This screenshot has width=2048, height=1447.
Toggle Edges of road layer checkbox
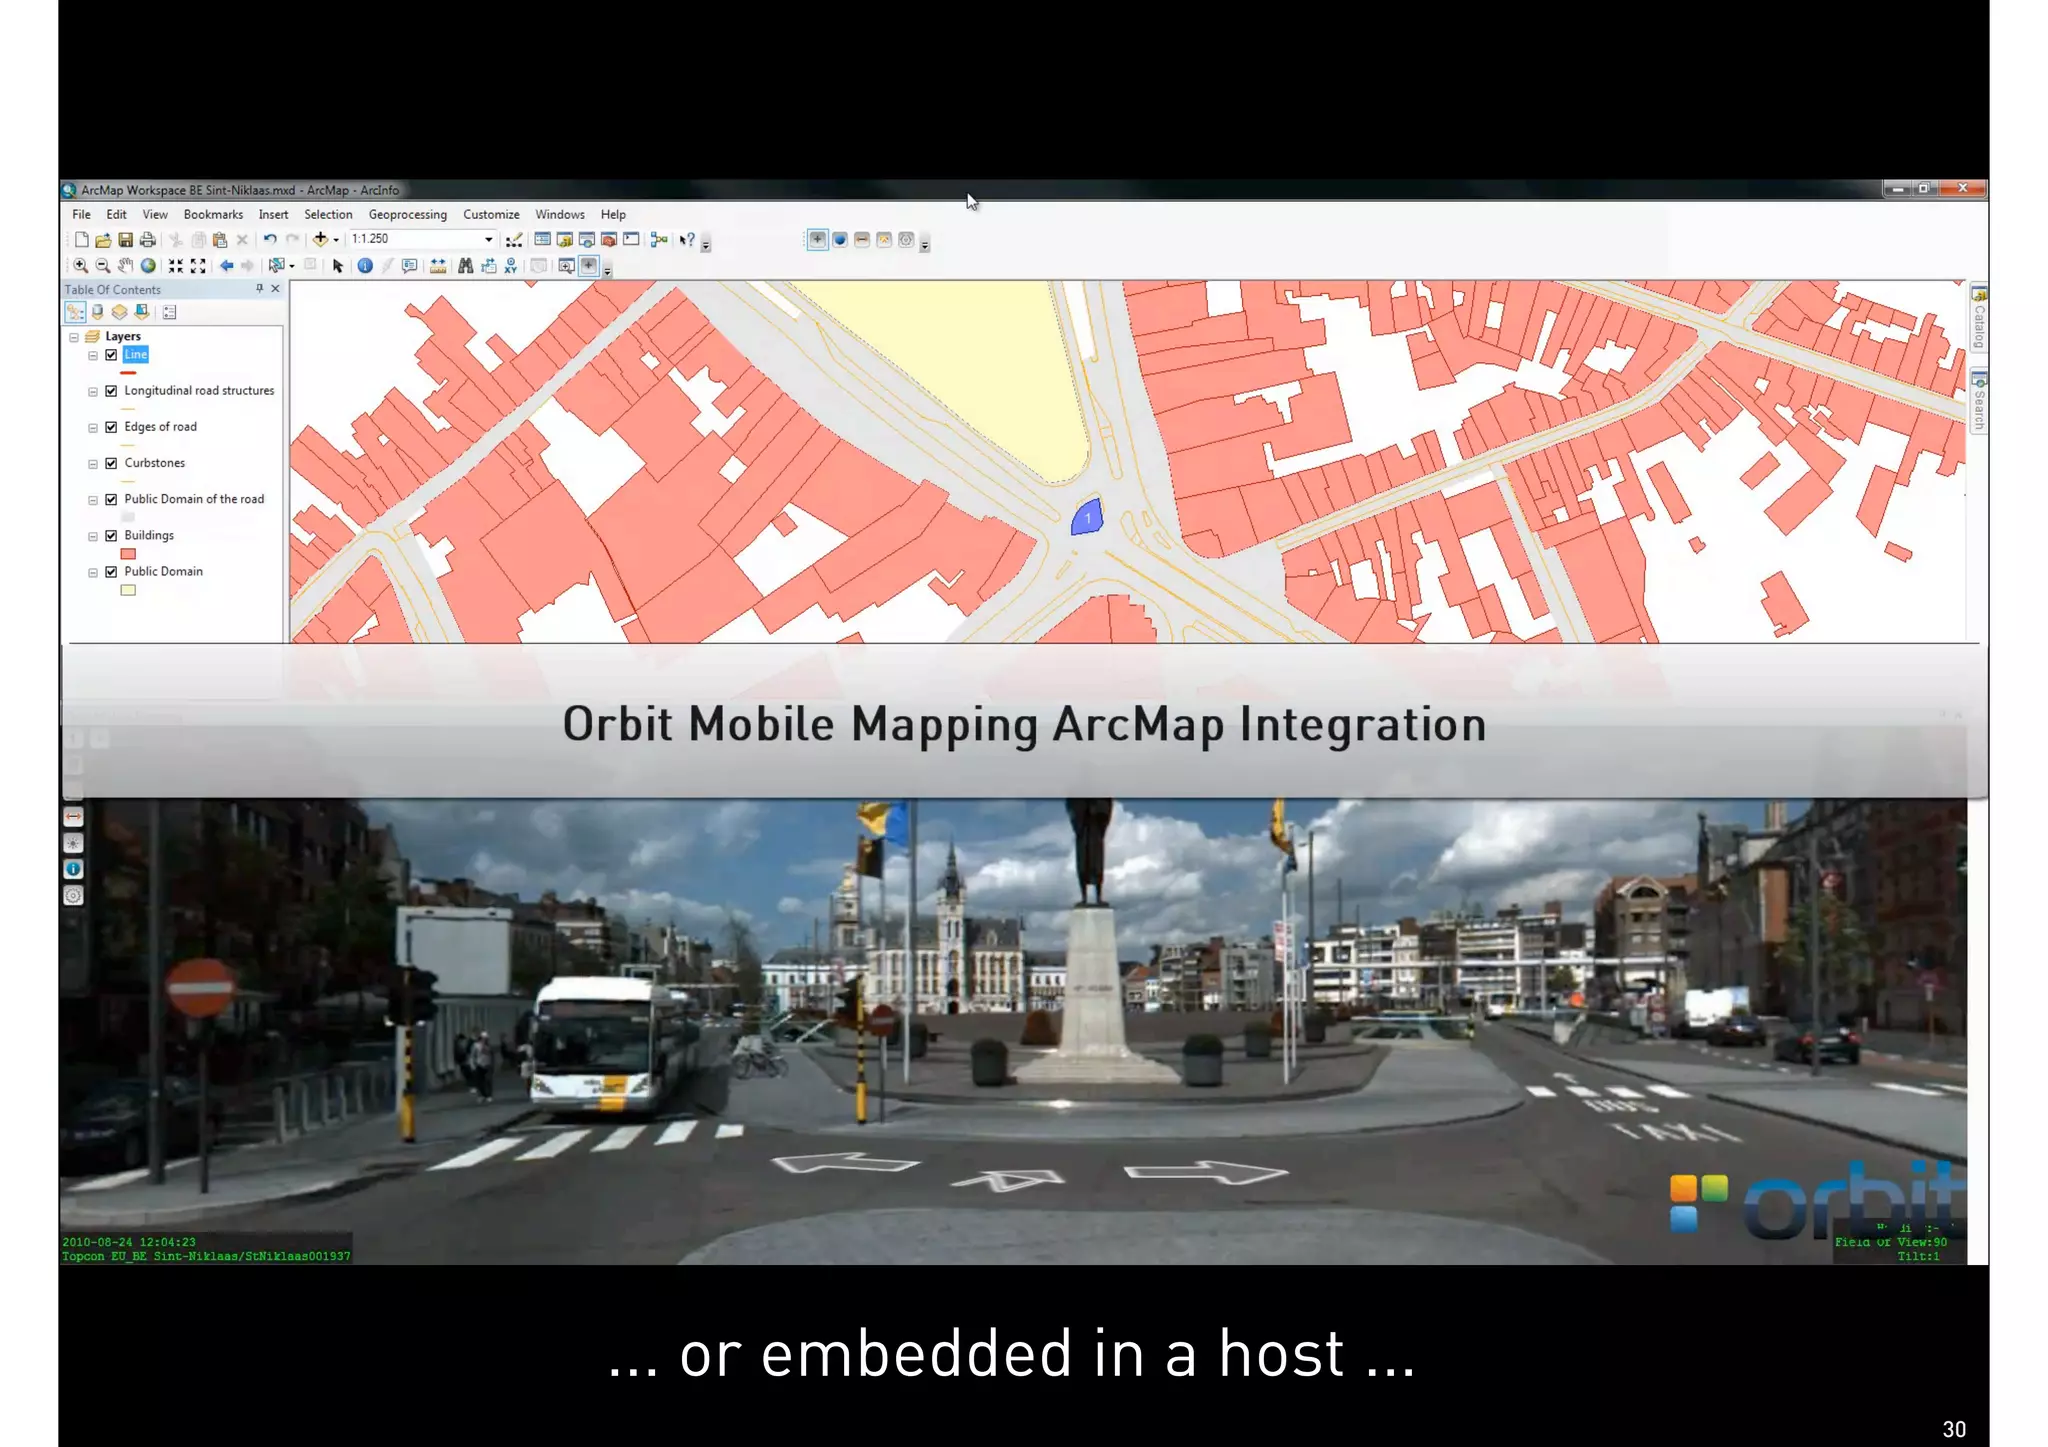(111, 427)
